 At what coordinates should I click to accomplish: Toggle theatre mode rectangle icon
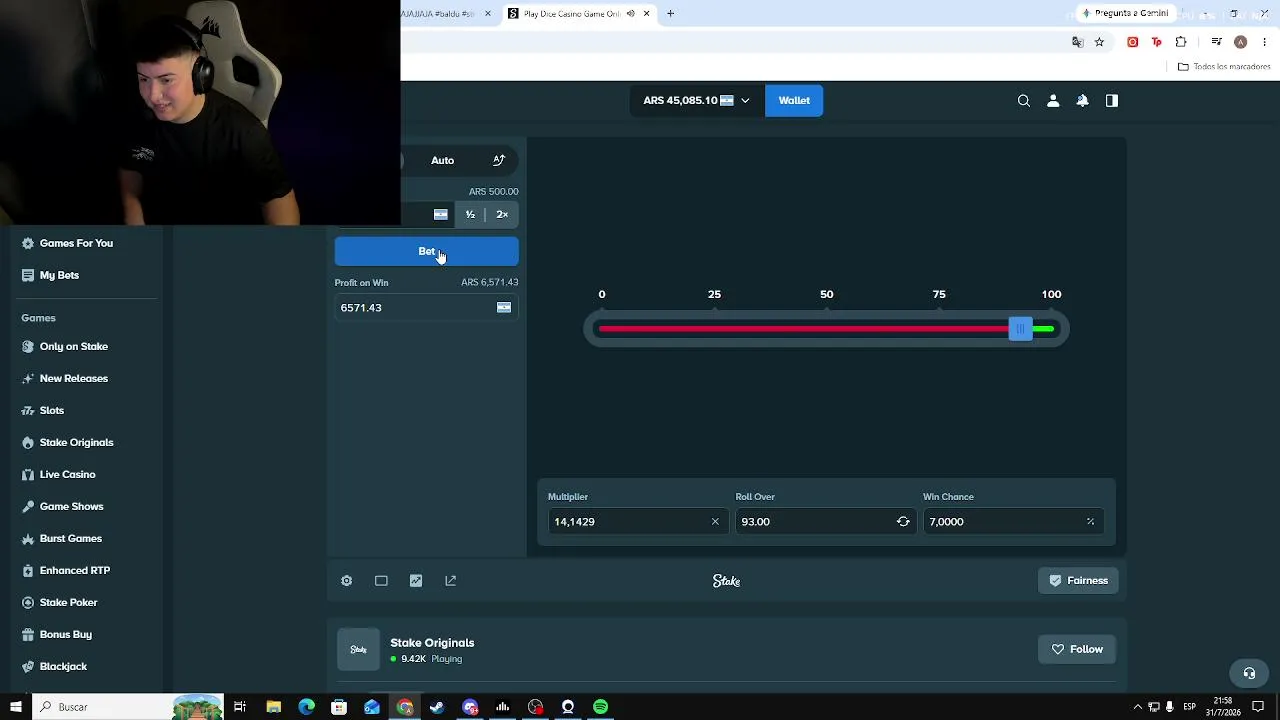381,581
